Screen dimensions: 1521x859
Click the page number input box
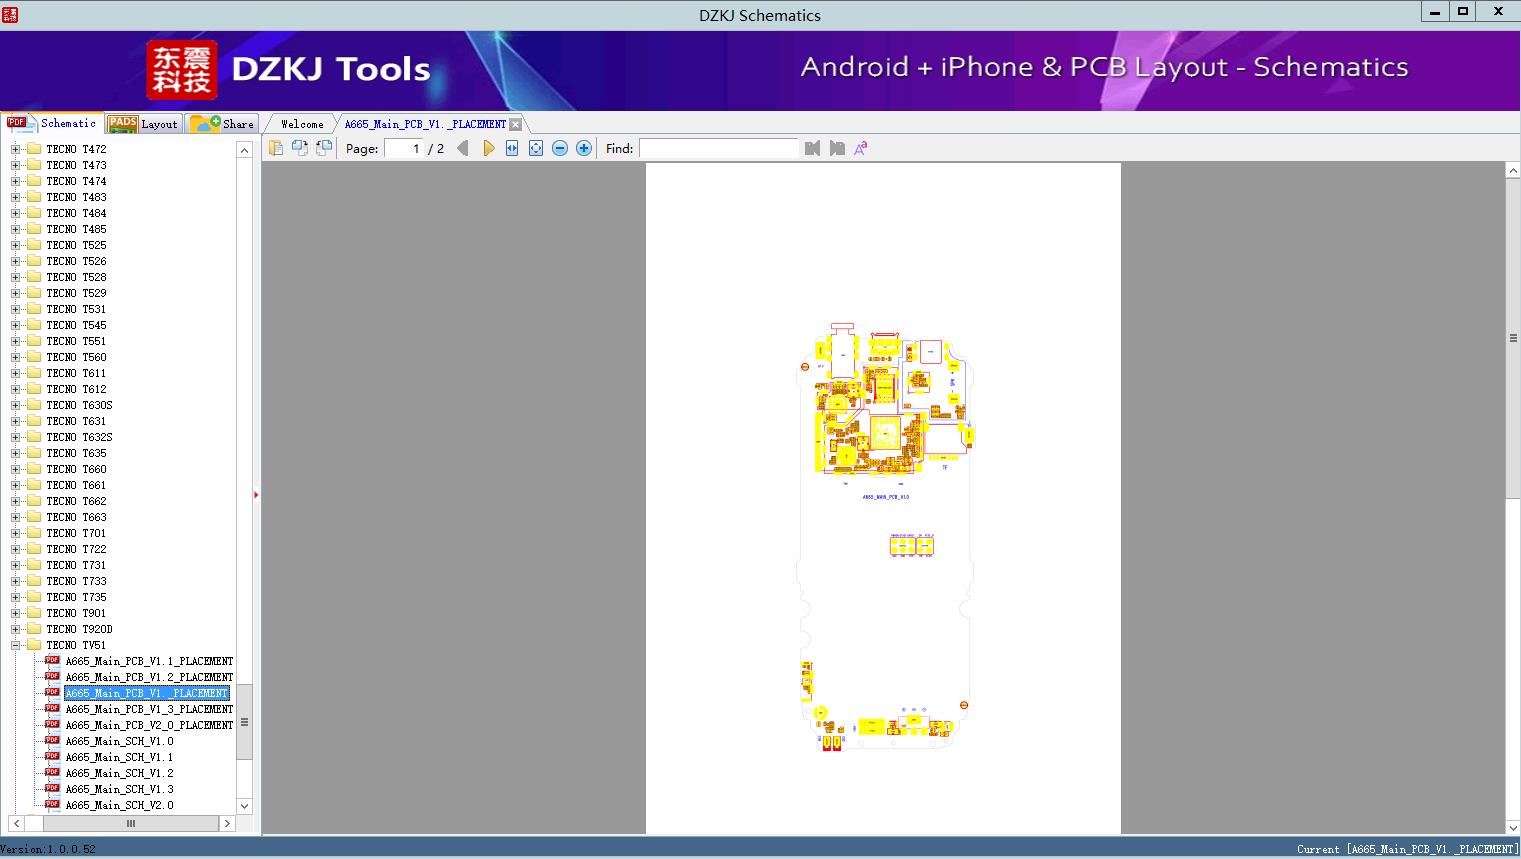coord(404,148)
